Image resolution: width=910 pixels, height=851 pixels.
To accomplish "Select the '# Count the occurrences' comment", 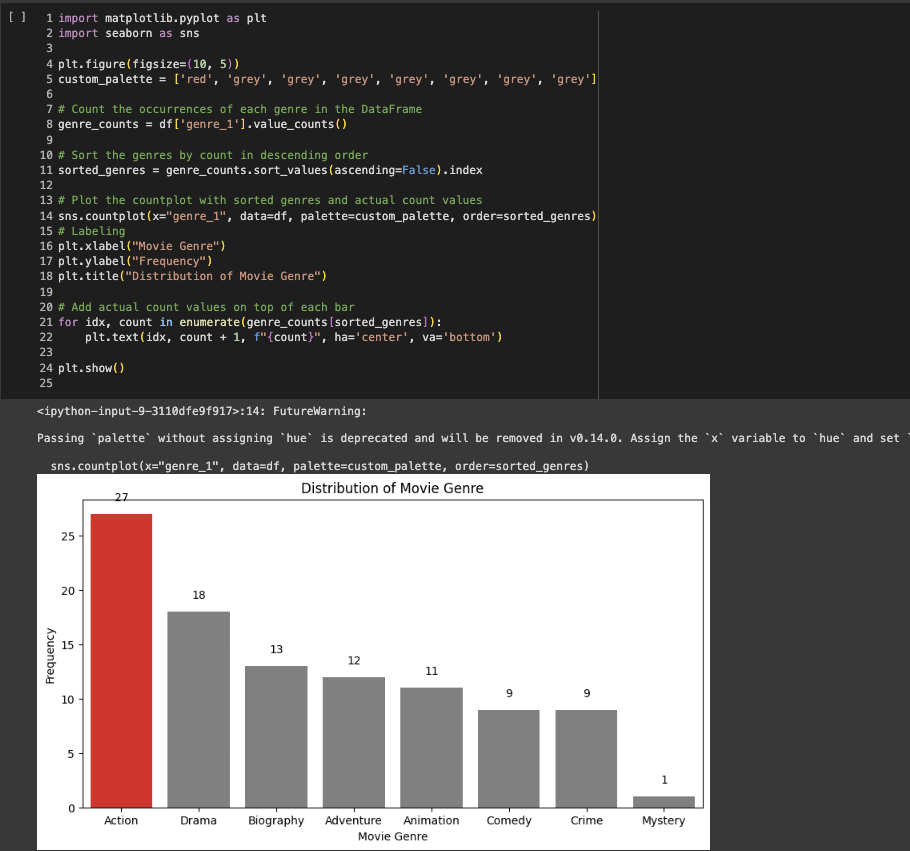I will 240,109.
